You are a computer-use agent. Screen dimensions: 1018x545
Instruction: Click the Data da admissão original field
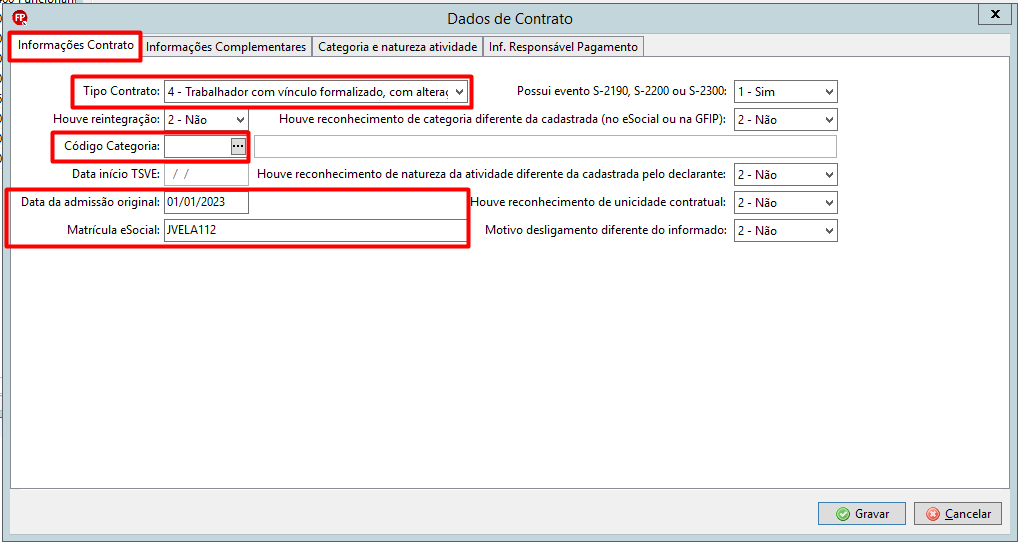tap(206, 203)
